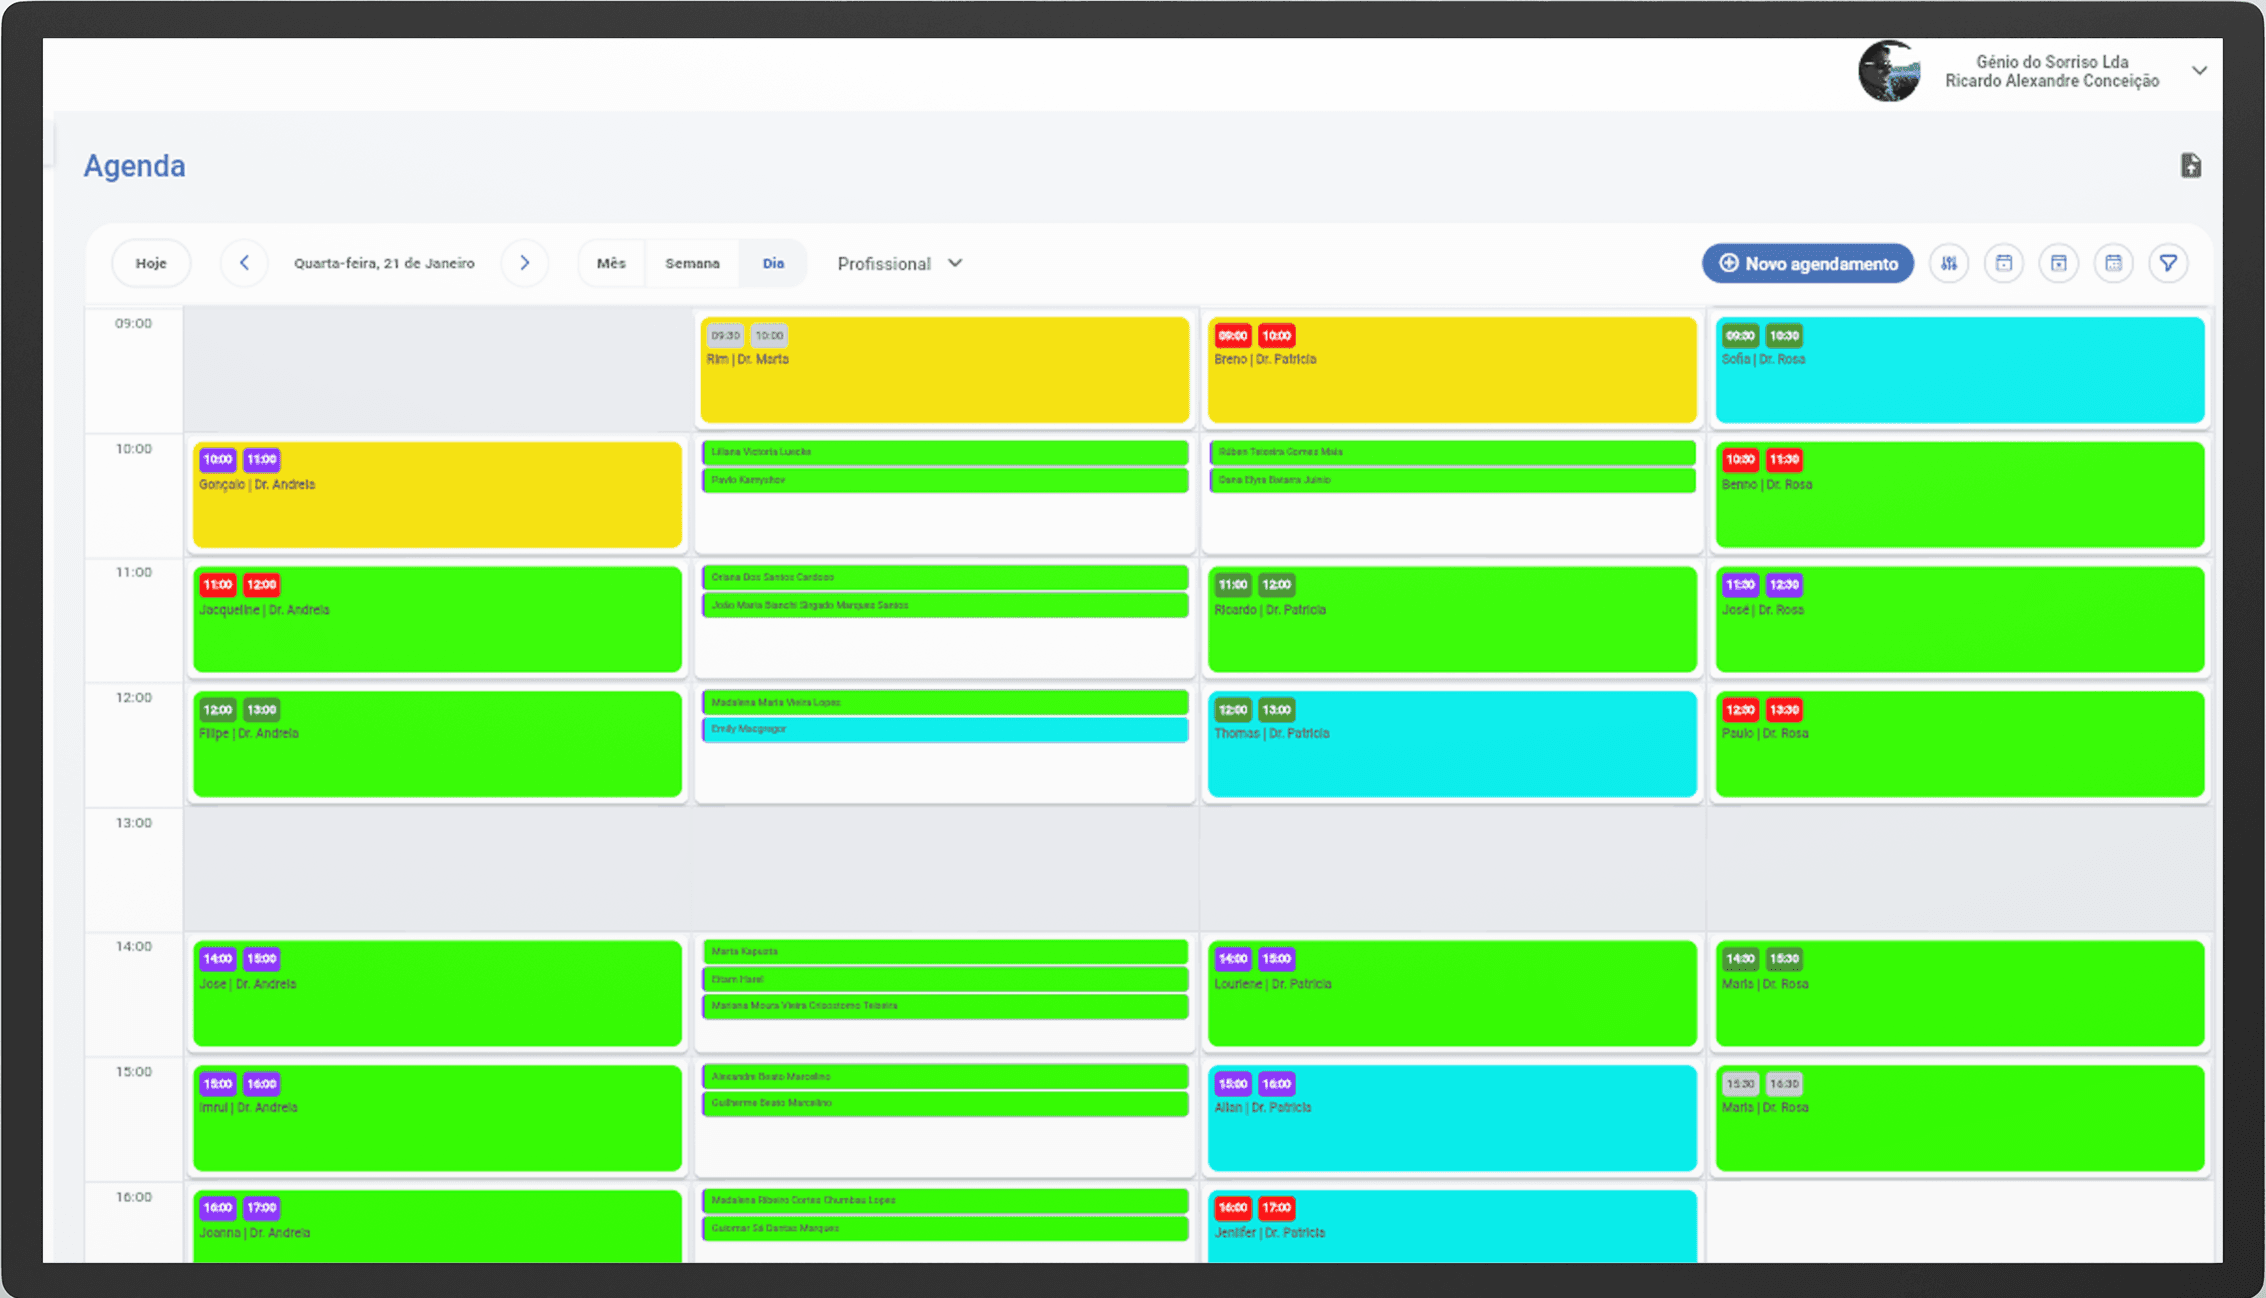Screen dimensions: 2266x1298
Task: Switch to Semana view
Action: click(692, 263)
